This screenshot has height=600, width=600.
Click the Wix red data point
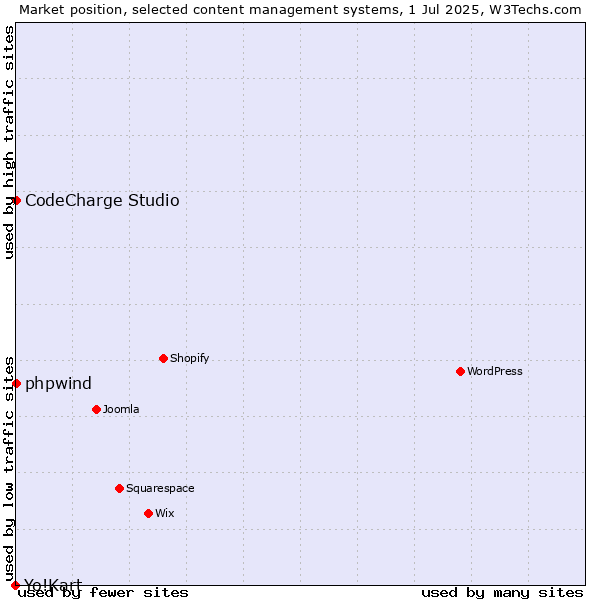pos(148,514)
